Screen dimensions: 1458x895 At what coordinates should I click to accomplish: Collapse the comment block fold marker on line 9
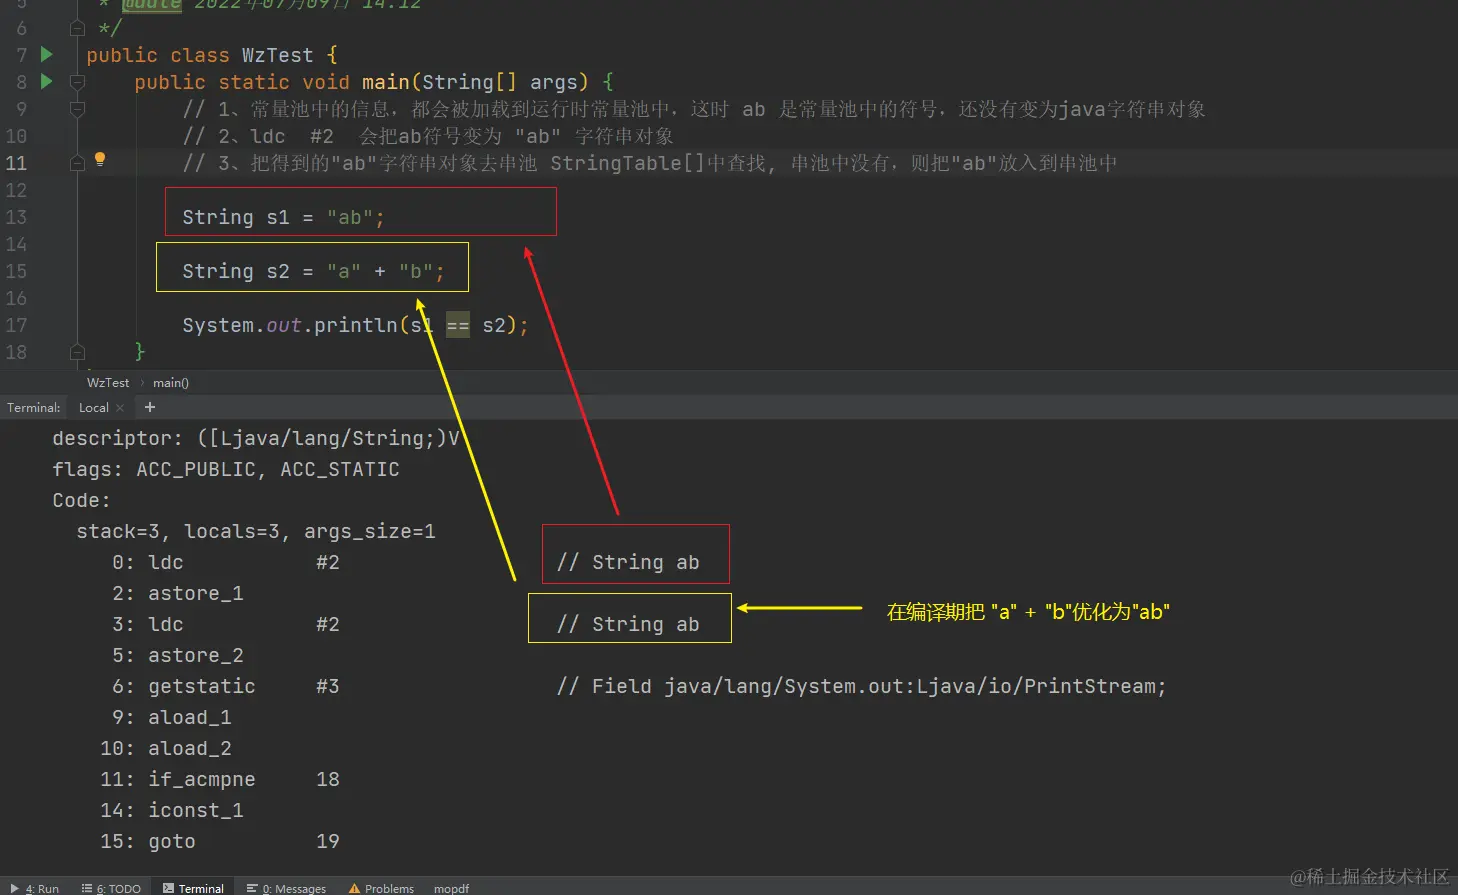click(77, 109)
